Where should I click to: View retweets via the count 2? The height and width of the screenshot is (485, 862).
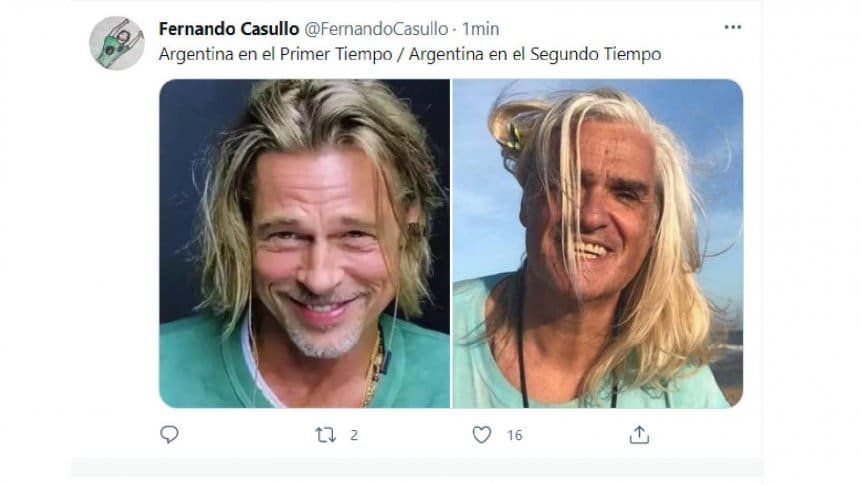pos(354,435)
